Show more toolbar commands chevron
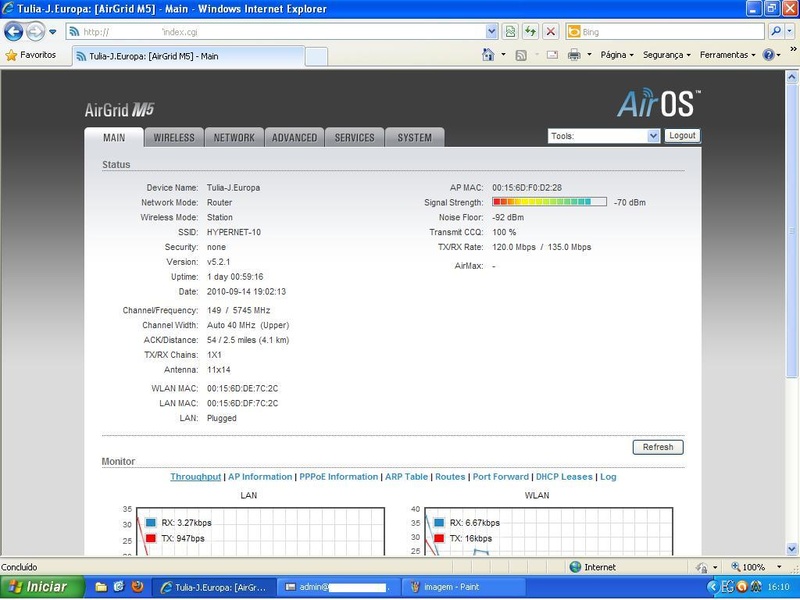 click(x=793, y=49)
